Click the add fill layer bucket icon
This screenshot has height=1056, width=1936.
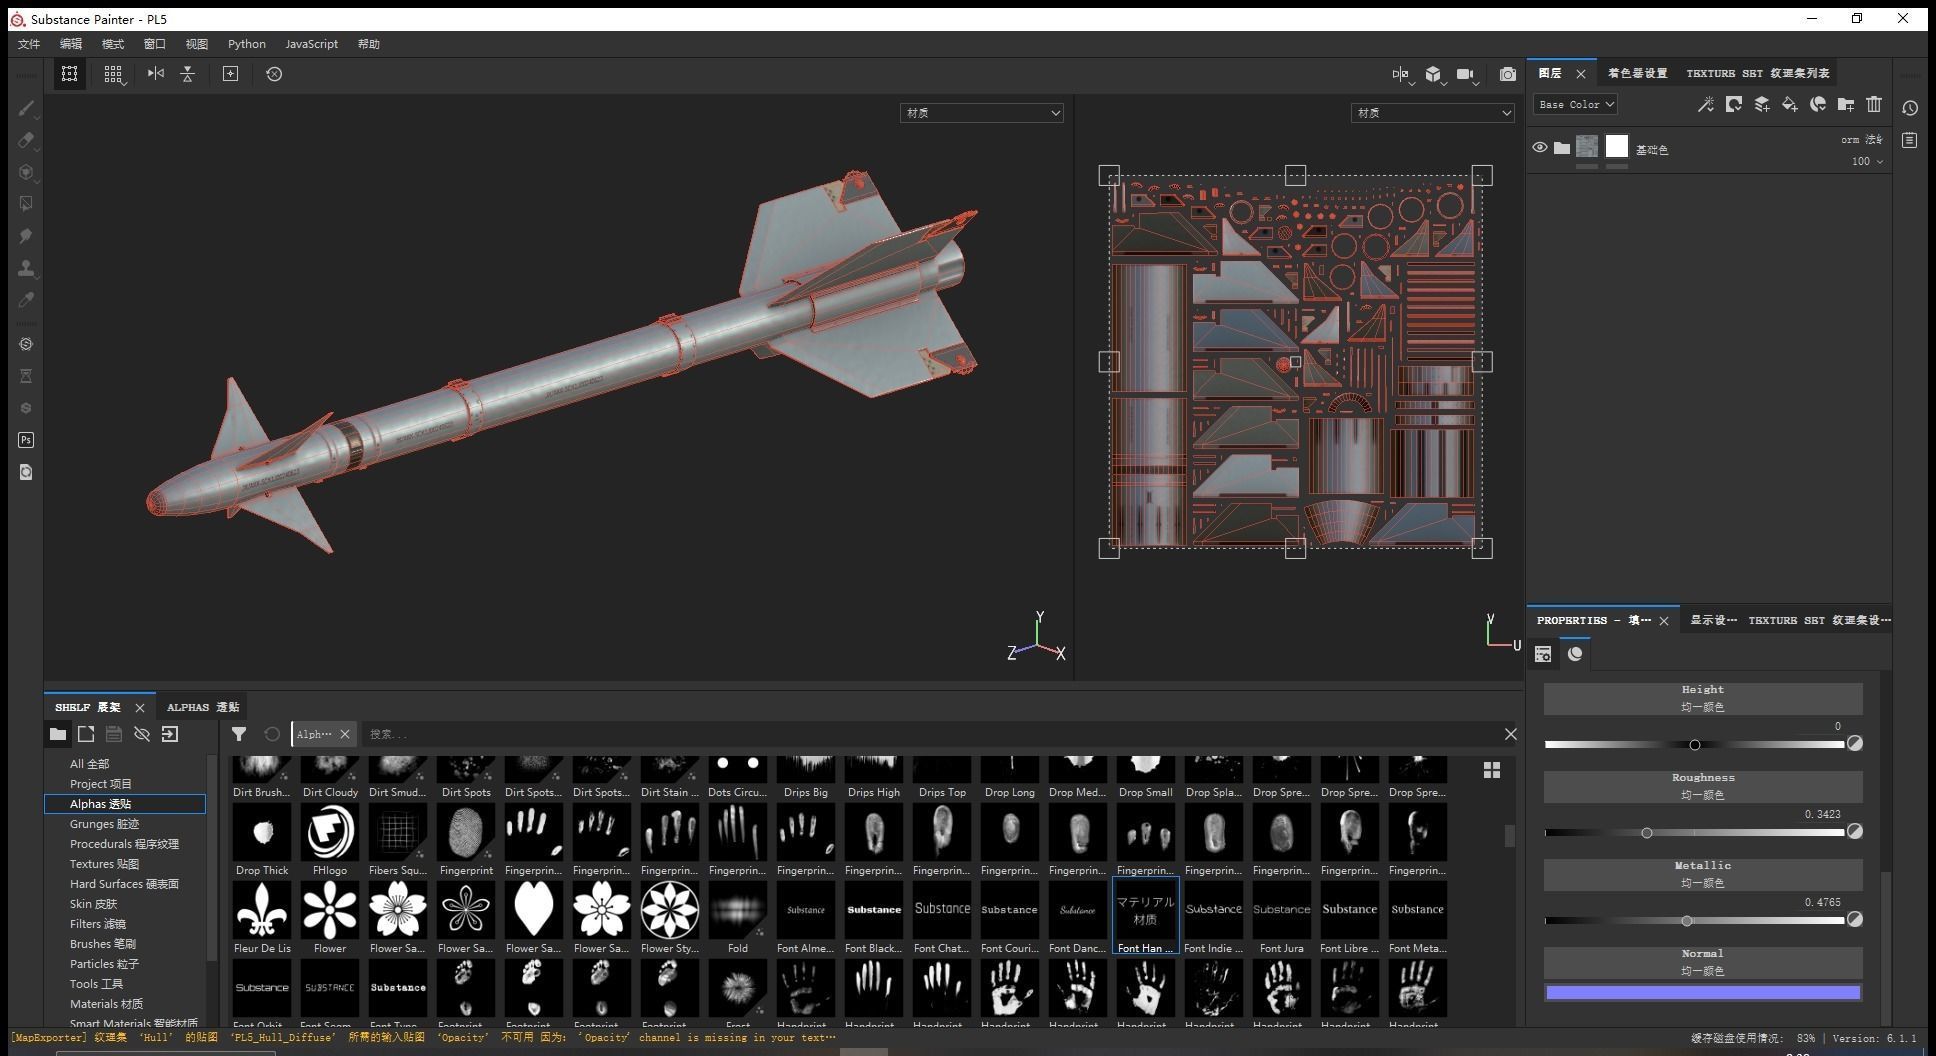coord(1790,104)
